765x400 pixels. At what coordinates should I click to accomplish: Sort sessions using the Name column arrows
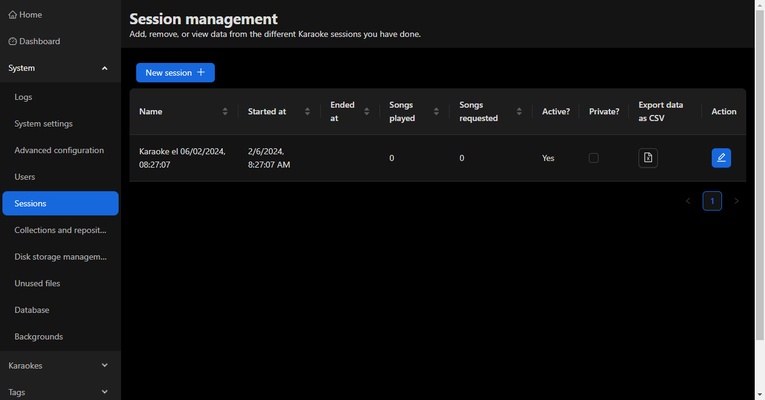tap(225, 112)
